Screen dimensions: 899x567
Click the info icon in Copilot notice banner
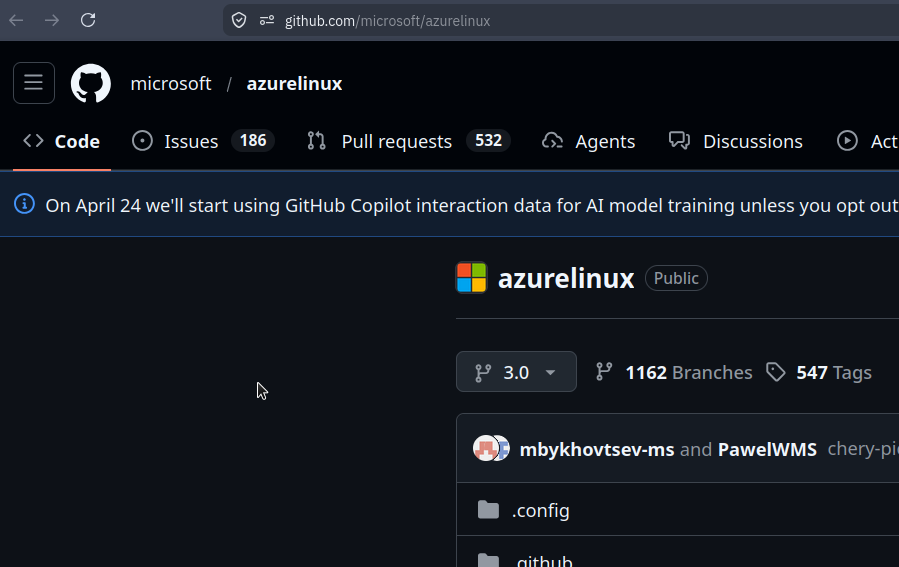coord(24,204)
